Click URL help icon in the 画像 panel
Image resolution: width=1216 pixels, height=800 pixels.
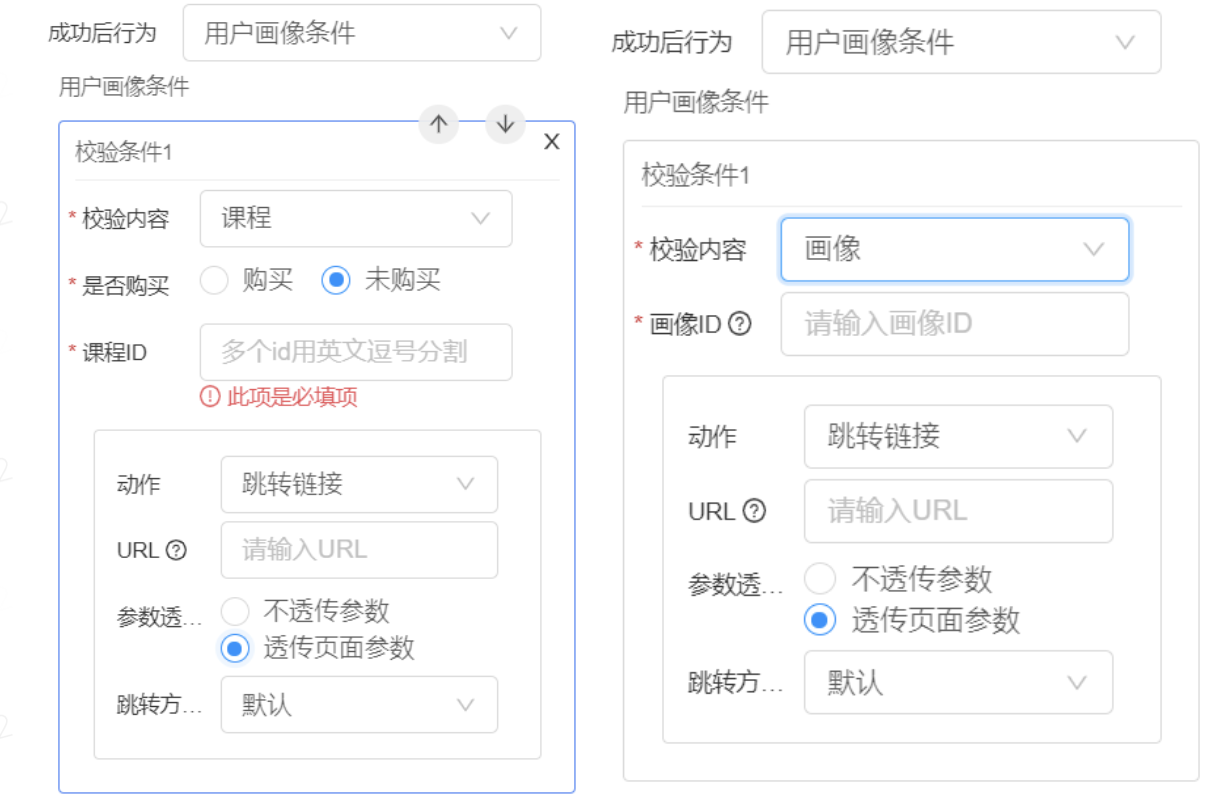pyautogui.click(x=754, y=511)
